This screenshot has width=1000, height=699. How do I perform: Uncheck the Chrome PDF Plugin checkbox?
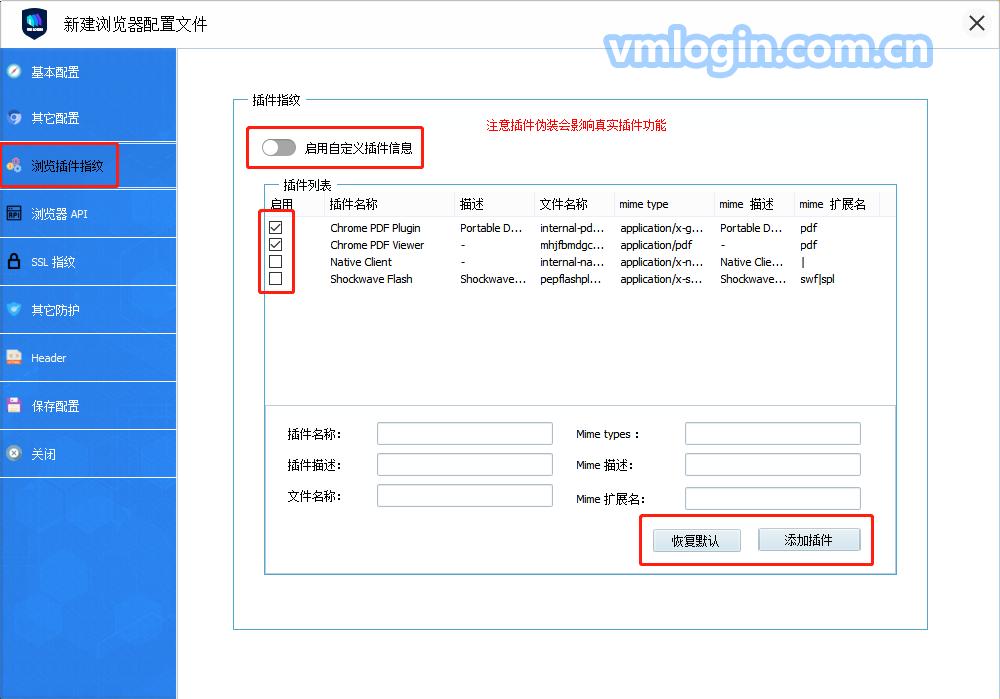[x=275, y=227]
